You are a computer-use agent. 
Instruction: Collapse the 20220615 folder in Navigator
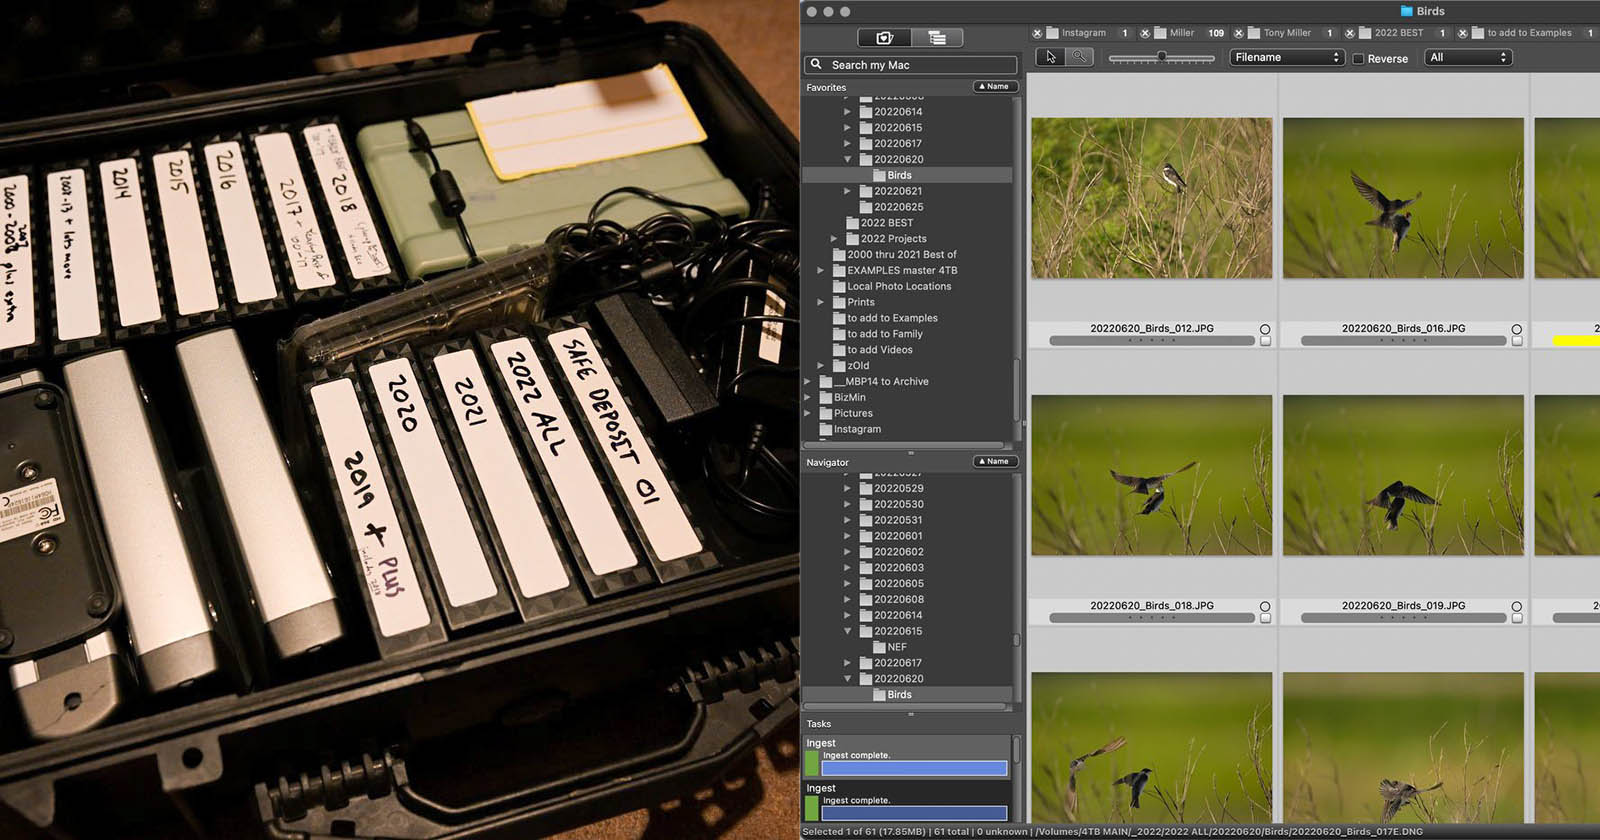point(848,631)
